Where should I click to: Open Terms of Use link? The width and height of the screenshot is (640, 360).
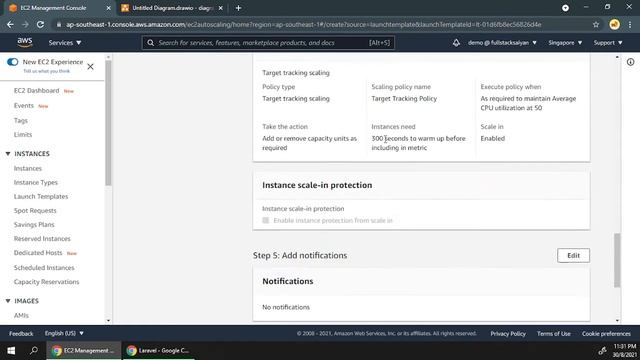point(553,333)
